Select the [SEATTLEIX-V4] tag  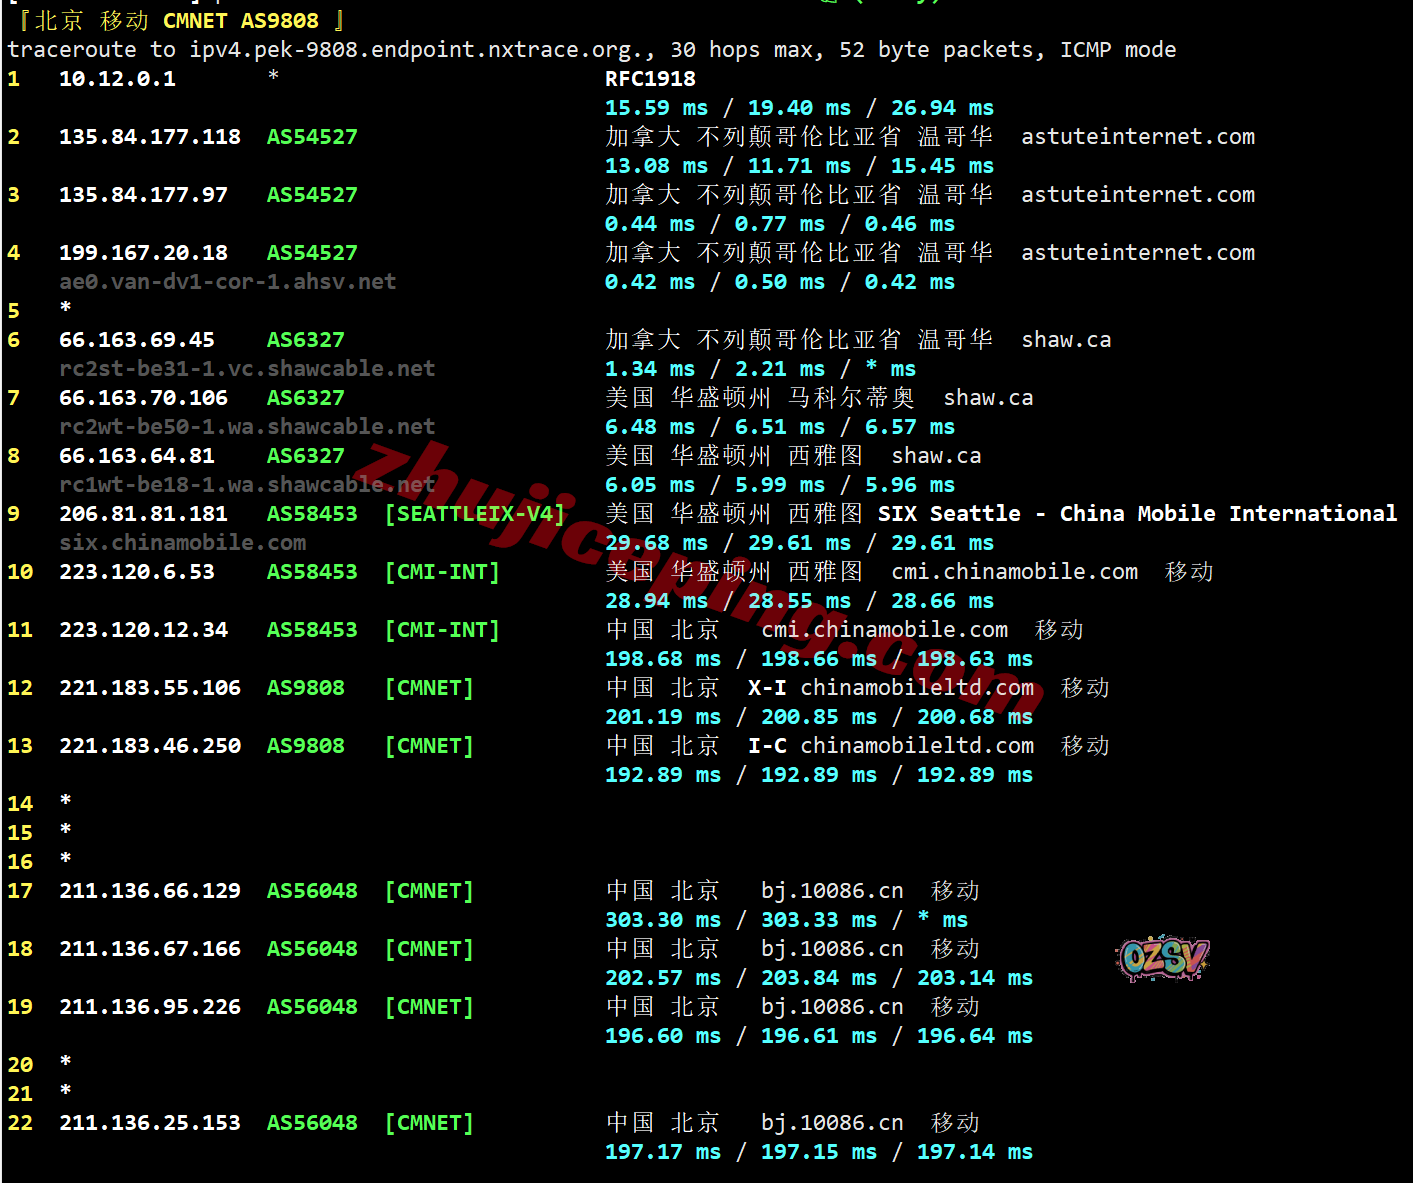coord(475,514)
